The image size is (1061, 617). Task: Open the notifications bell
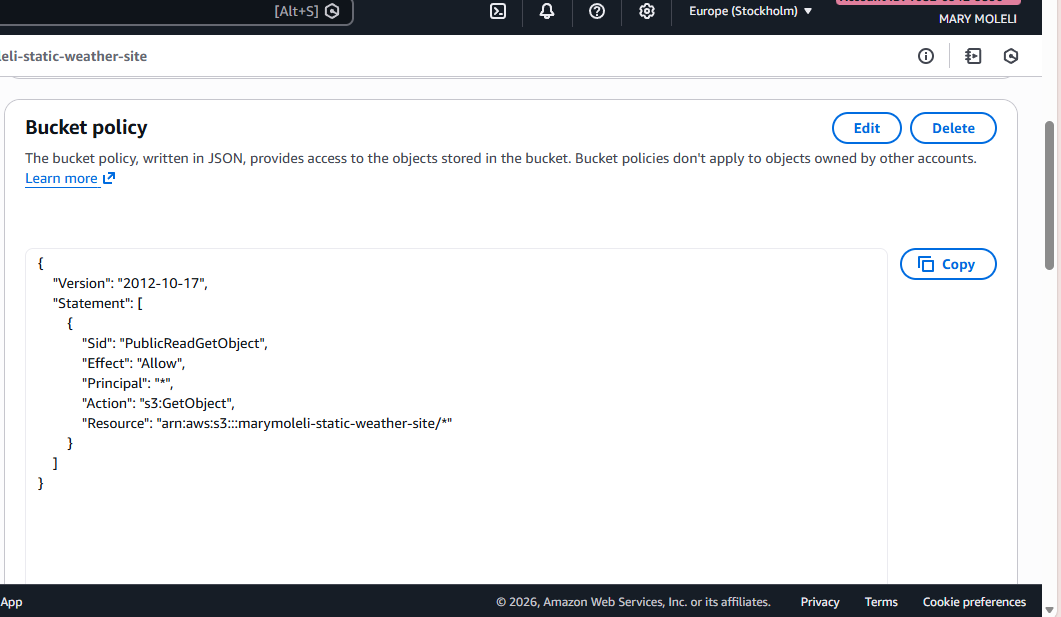547,11
